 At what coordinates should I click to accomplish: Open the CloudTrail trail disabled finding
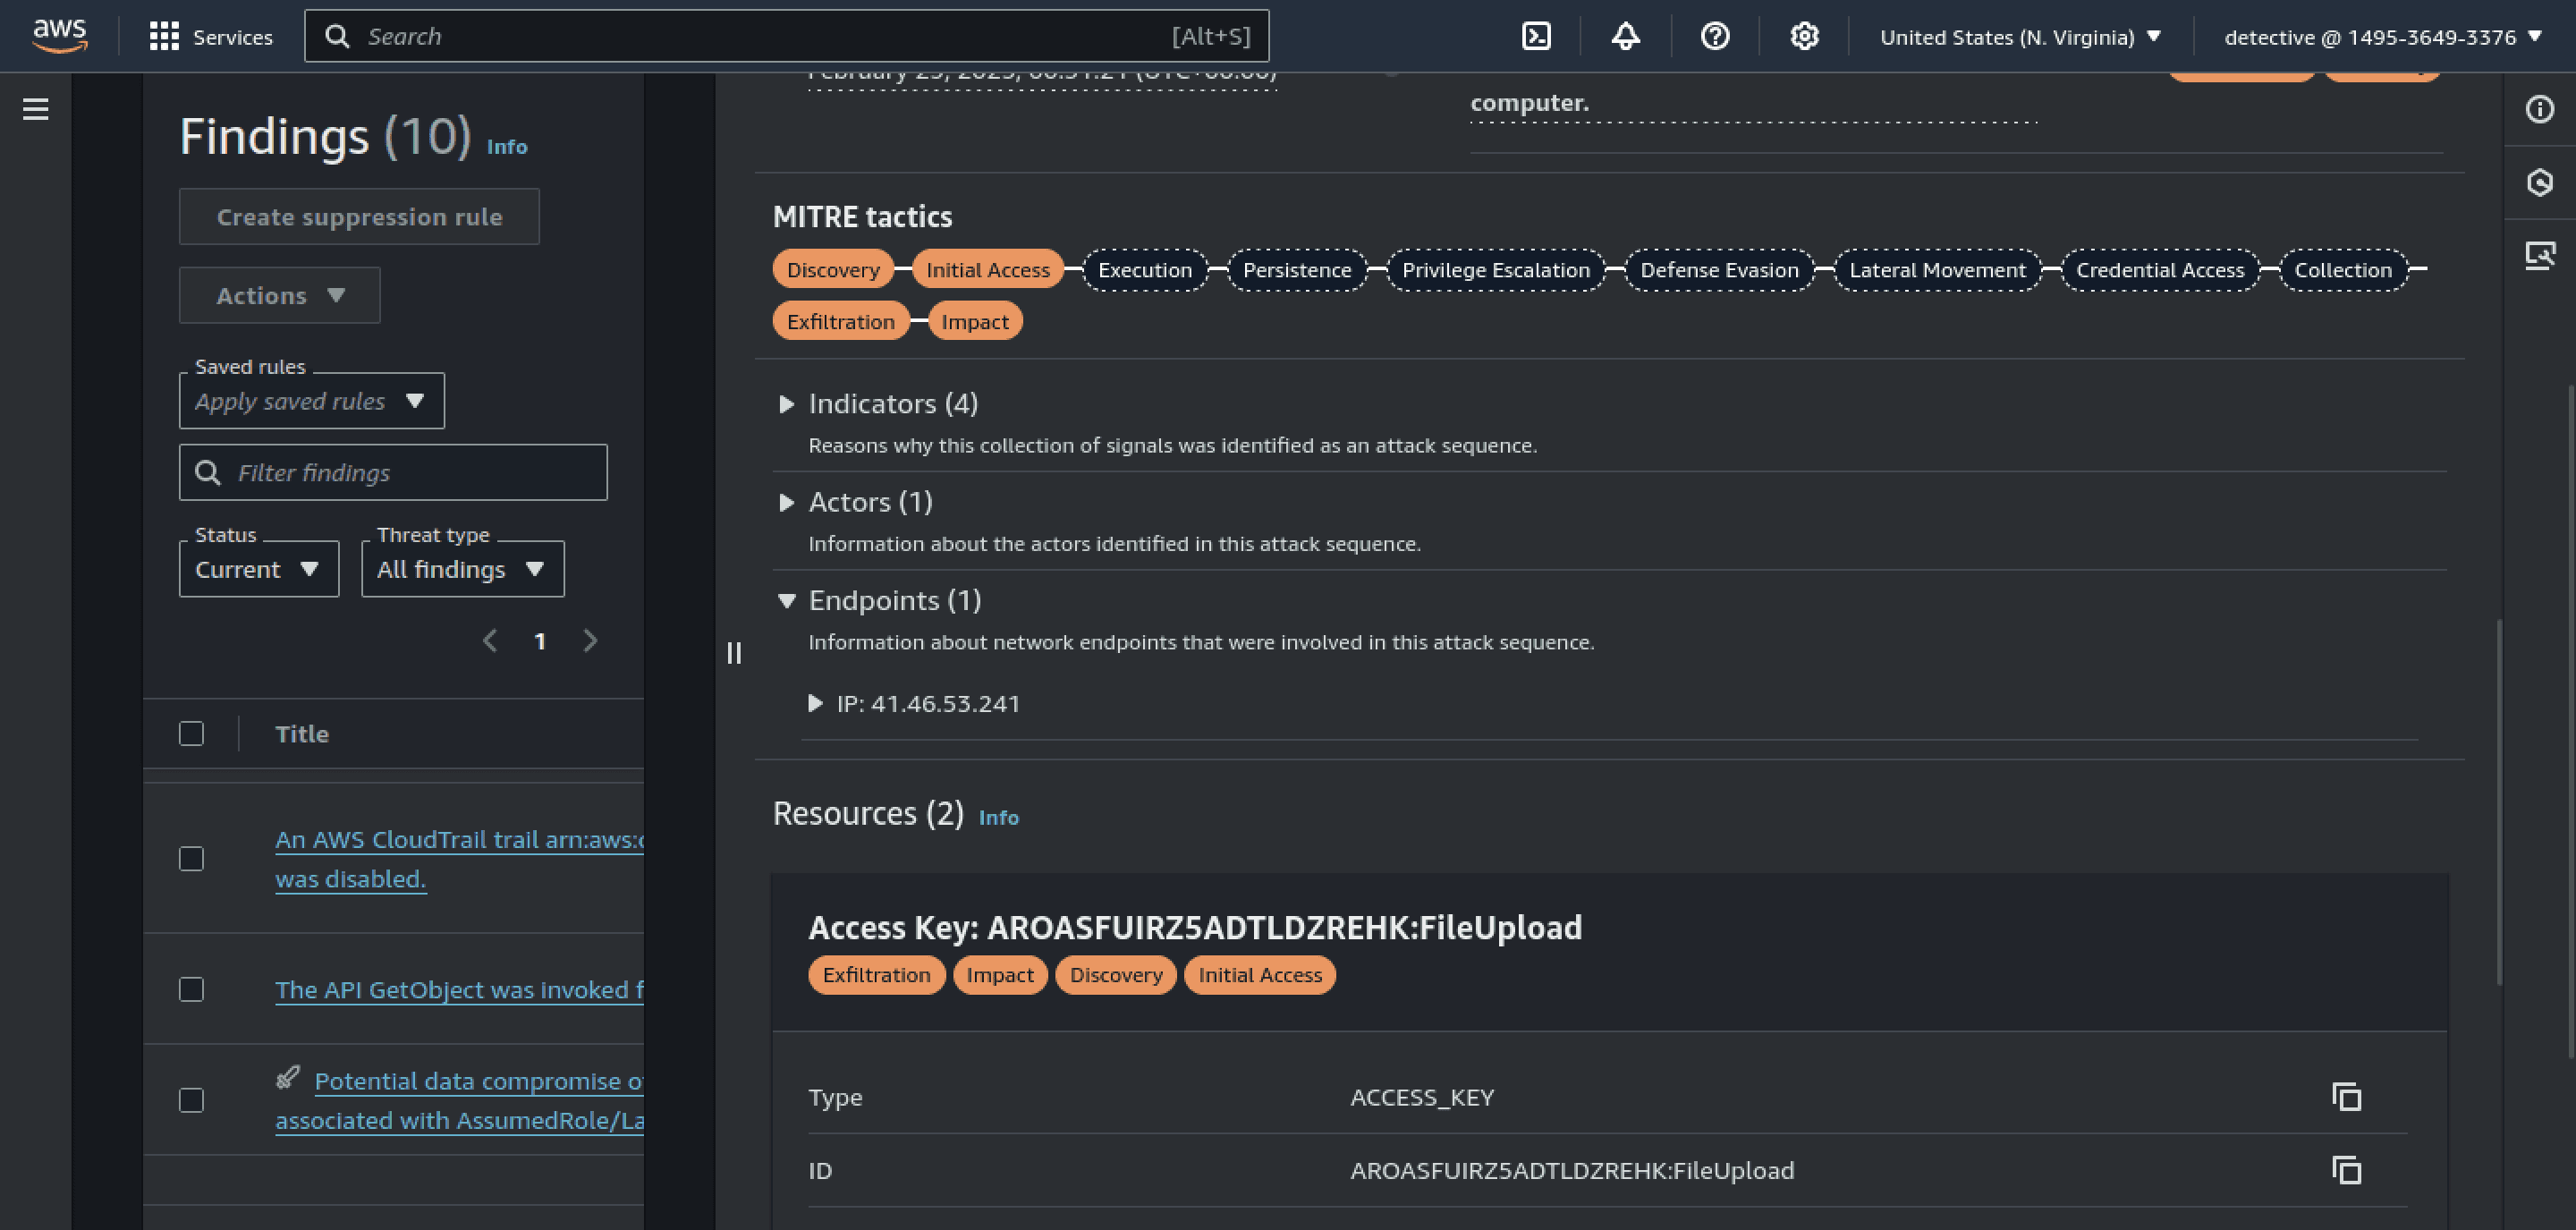[x=459, y=859]
